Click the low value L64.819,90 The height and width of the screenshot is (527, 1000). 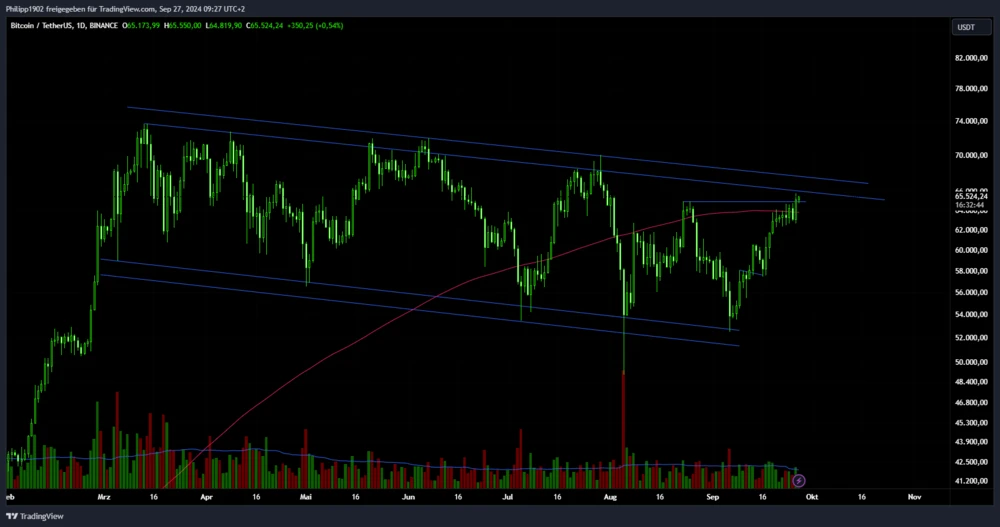223,26
